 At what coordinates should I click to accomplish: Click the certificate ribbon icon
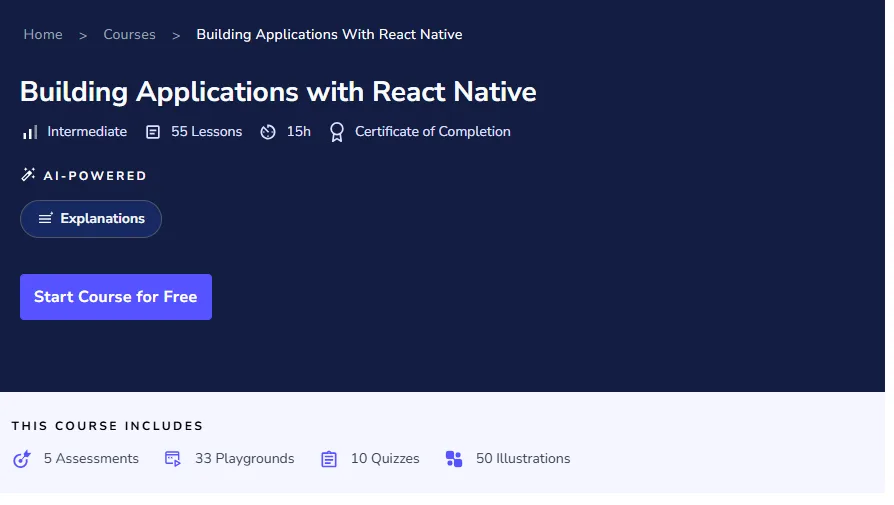pyautogui.click(x=337, y=132)
